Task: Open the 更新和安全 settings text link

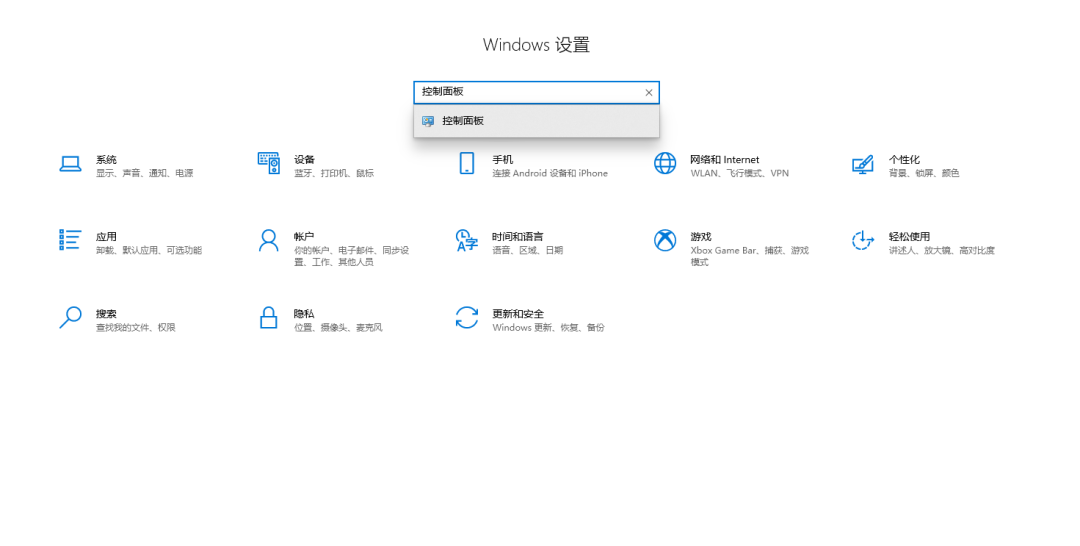Action: tap(517, 314)
